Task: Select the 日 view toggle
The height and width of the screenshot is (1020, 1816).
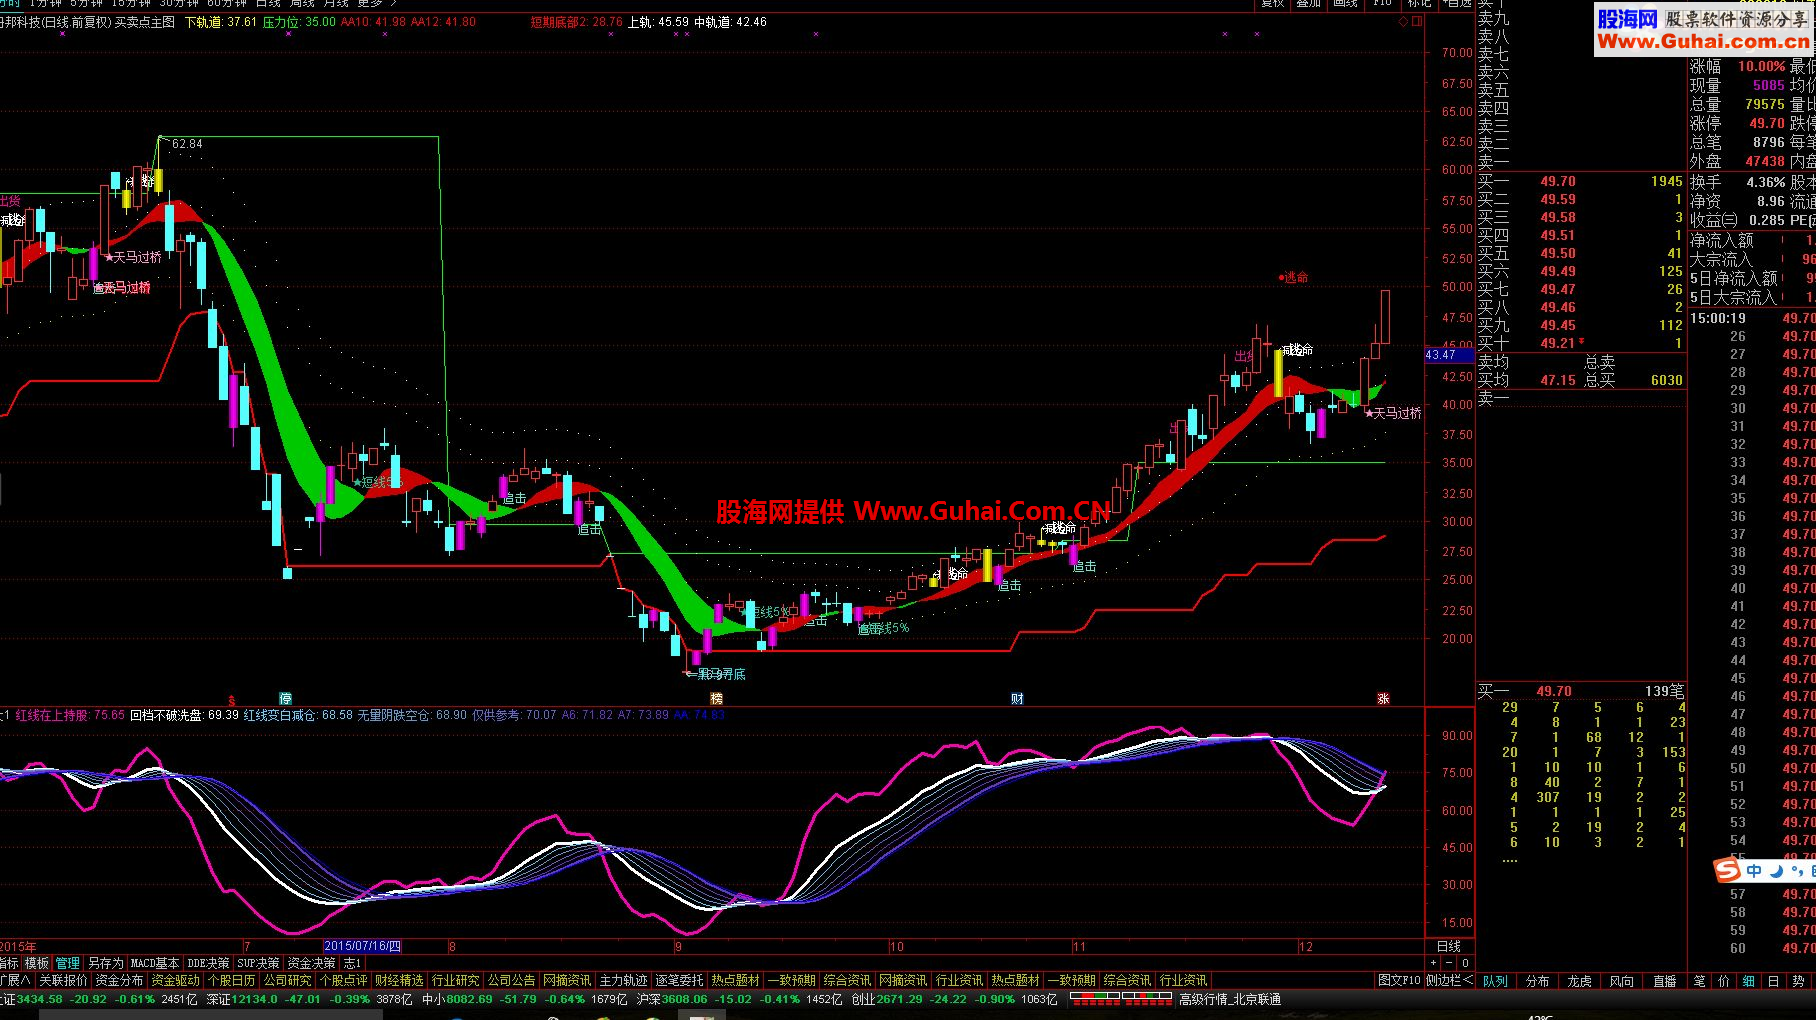Action: [1773, 981]
